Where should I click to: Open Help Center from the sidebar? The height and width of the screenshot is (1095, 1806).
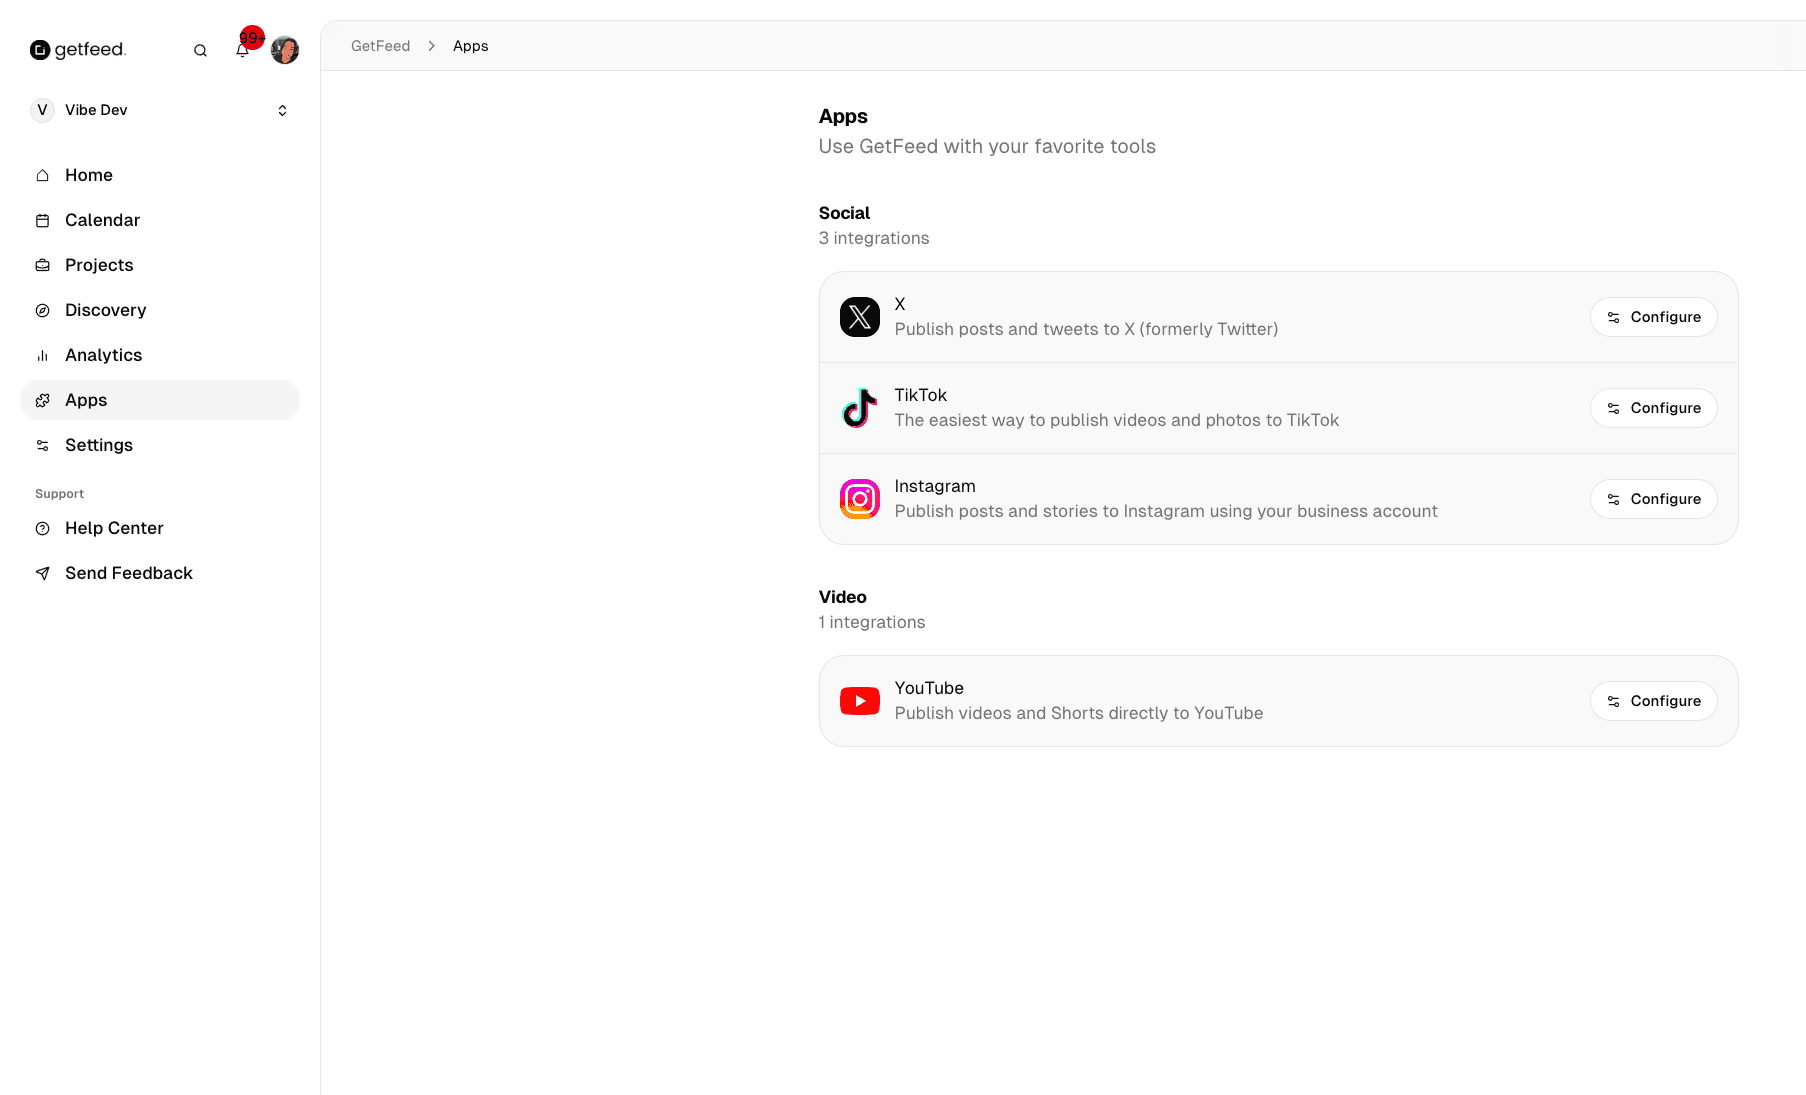pyautogui.click(x=113, y=528)
